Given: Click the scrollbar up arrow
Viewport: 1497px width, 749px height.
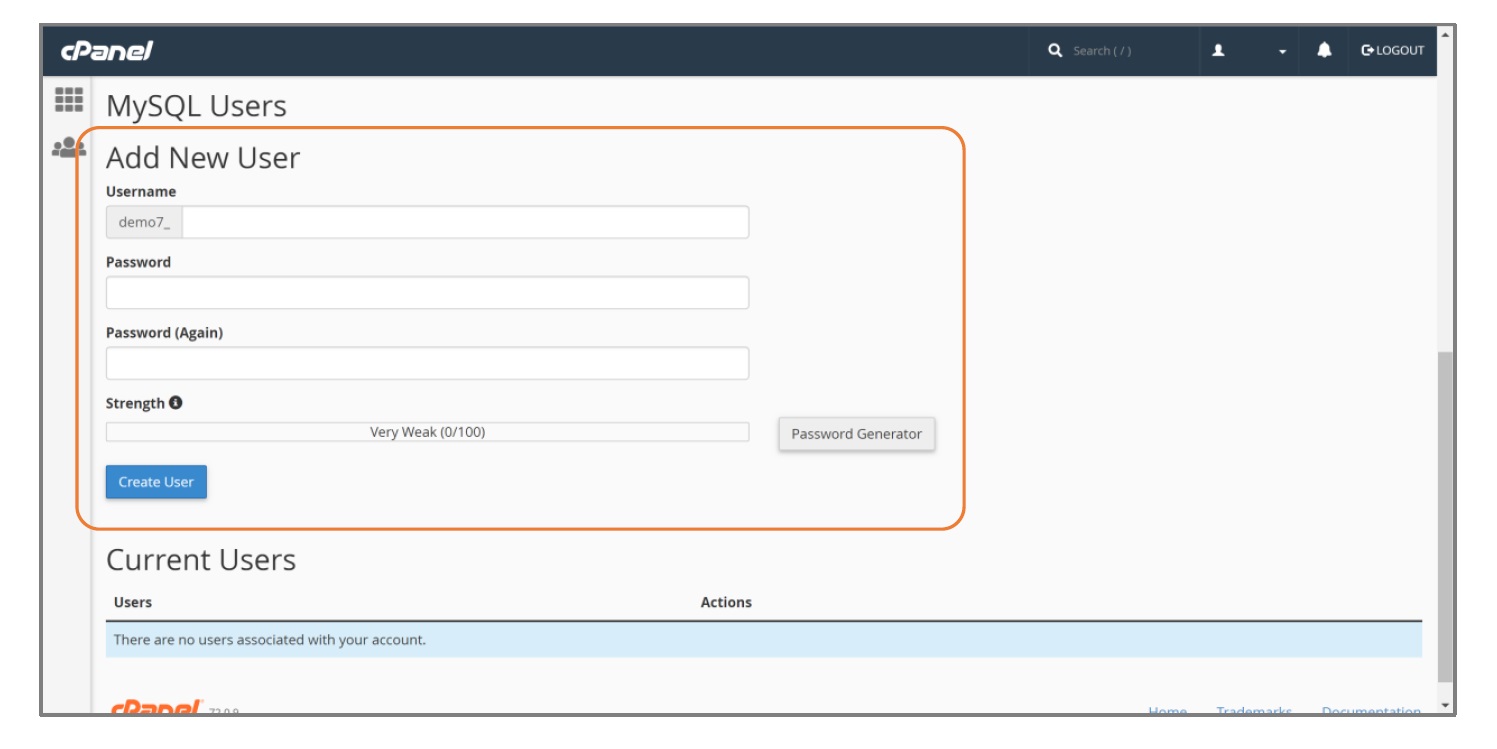Looking at the screenshot, I should (x=1445, y=35).
